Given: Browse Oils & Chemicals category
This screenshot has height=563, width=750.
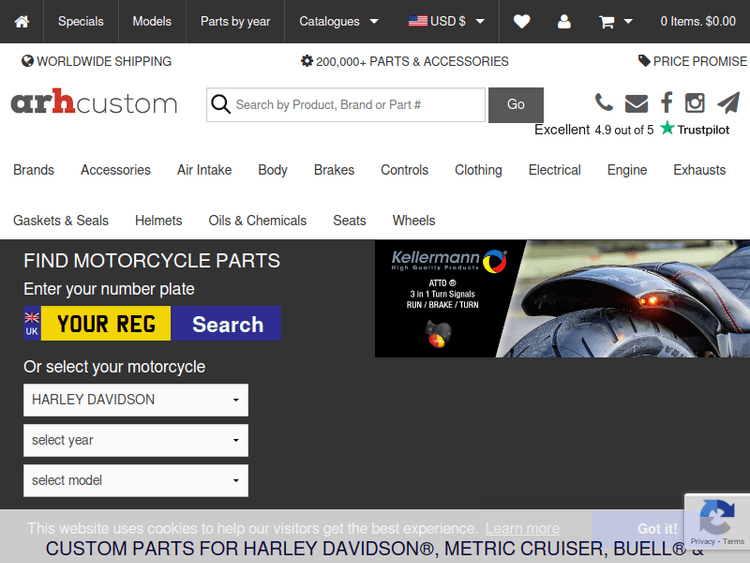Looking at the screenshot, I should [257, 221].
